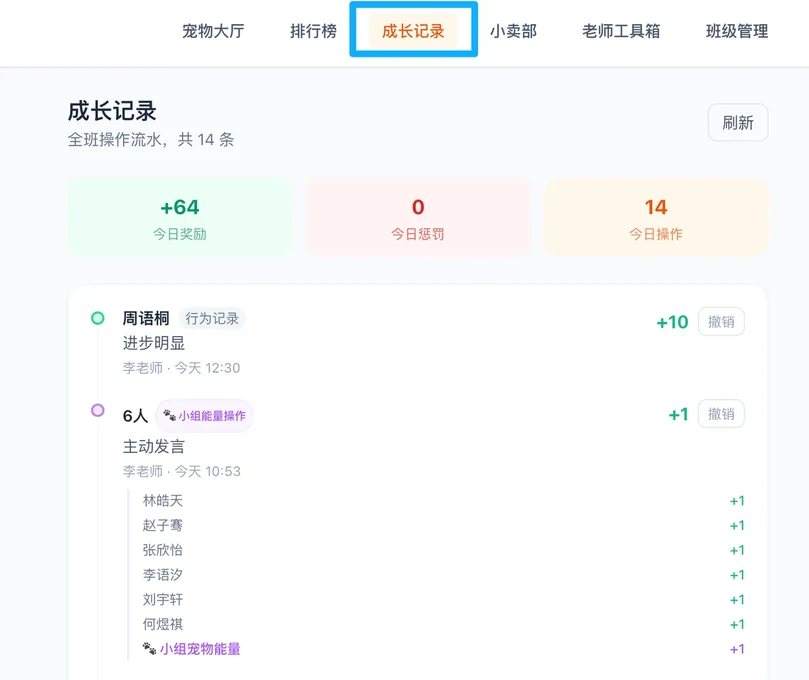Screen dimensions: 809x680
Task: Click the 张欣怡 row
Action: coord(444,550)
